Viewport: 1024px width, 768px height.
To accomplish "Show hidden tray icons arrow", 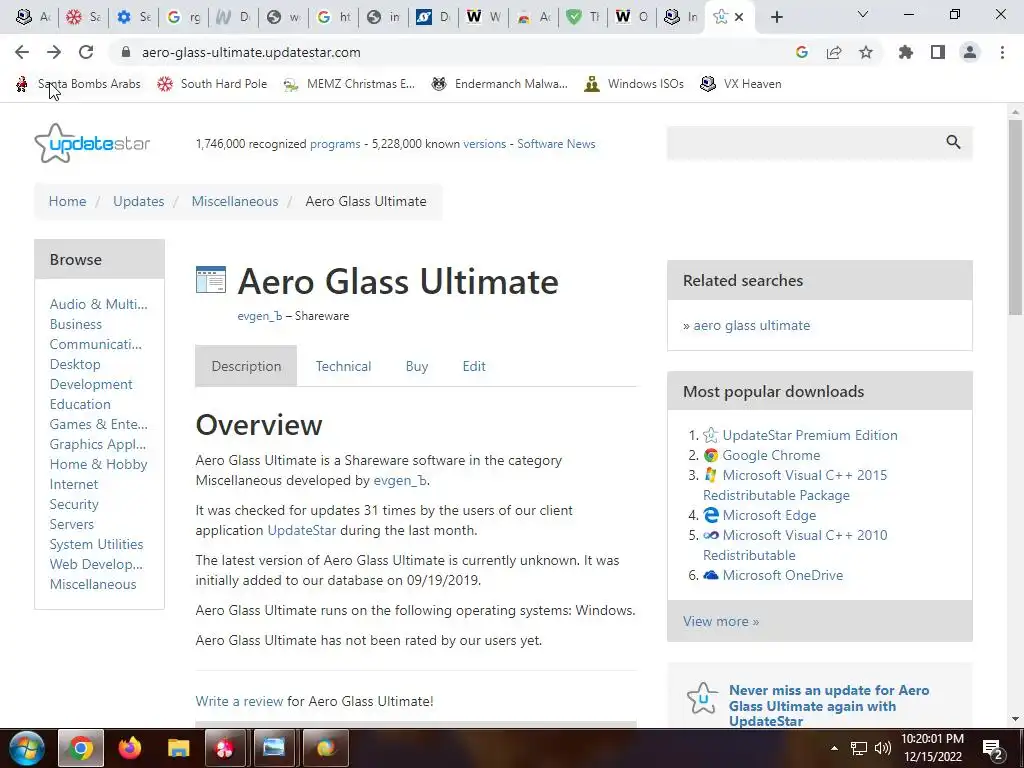I will point(834,748).
